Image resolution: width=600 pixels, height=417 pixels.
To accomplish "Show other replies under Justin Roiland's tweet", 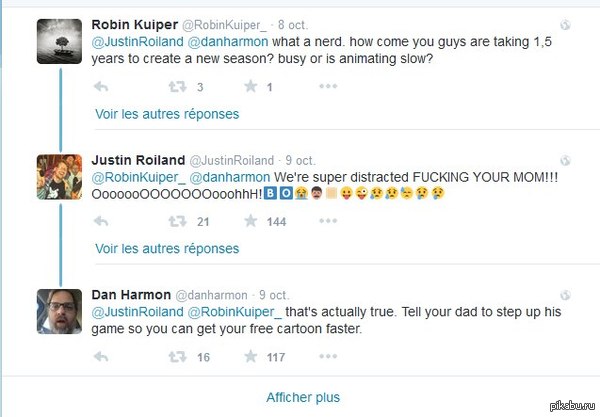I will 167,249.
